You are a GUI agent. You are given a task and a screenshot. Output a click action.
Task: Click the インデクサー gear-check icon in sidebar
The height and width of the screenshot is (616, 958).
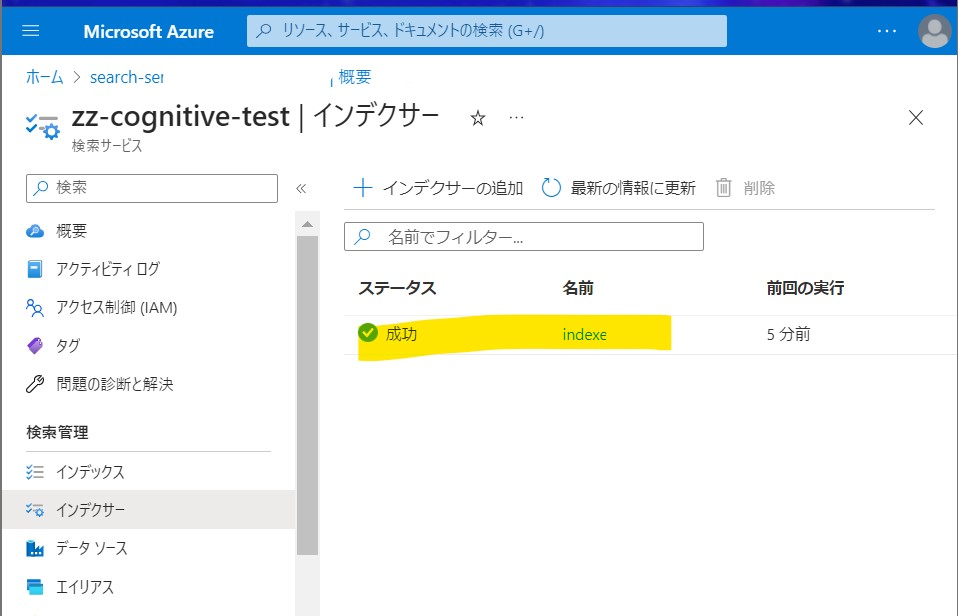click(35, 509)
